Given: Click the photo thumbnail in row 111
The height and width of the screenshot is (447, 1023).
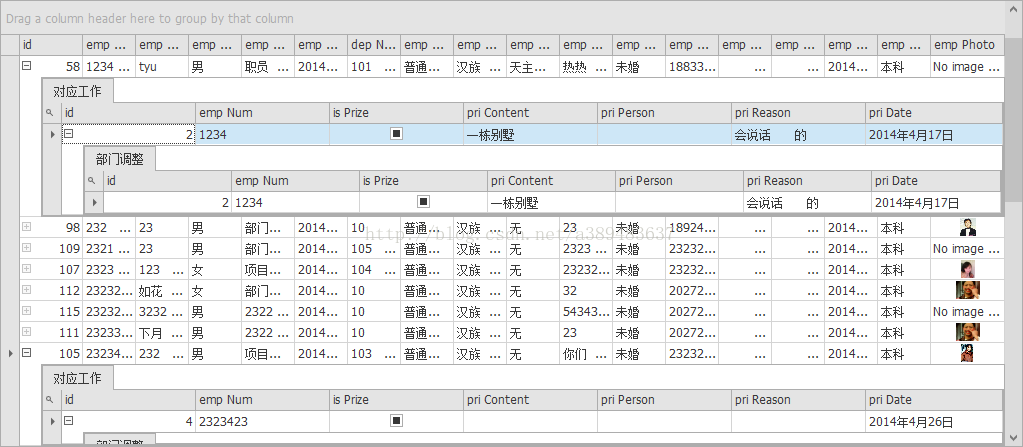Looking at the screenshot, I should 968,331.
